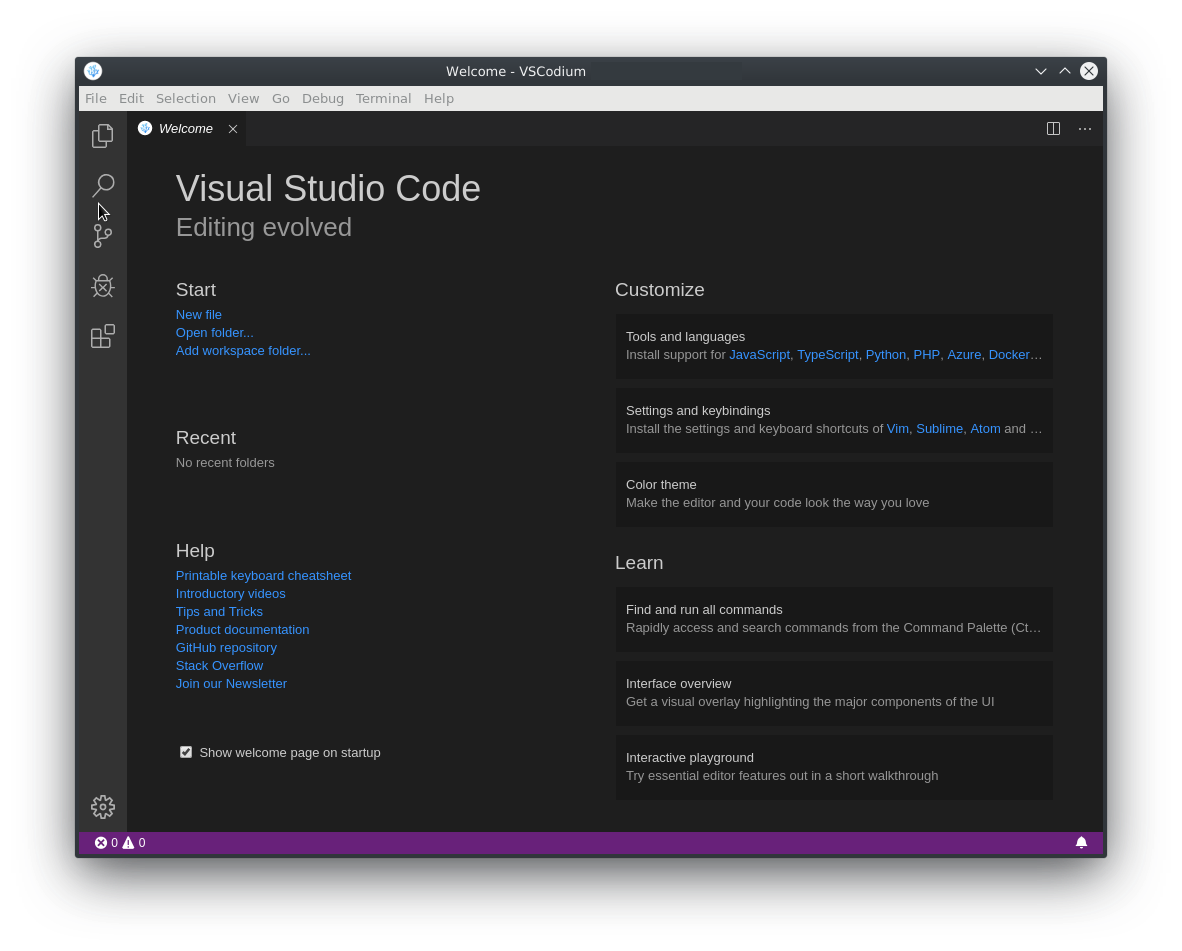The image size is (1182, 951).
Task: Open the Help menu
Action: [439, 98]
